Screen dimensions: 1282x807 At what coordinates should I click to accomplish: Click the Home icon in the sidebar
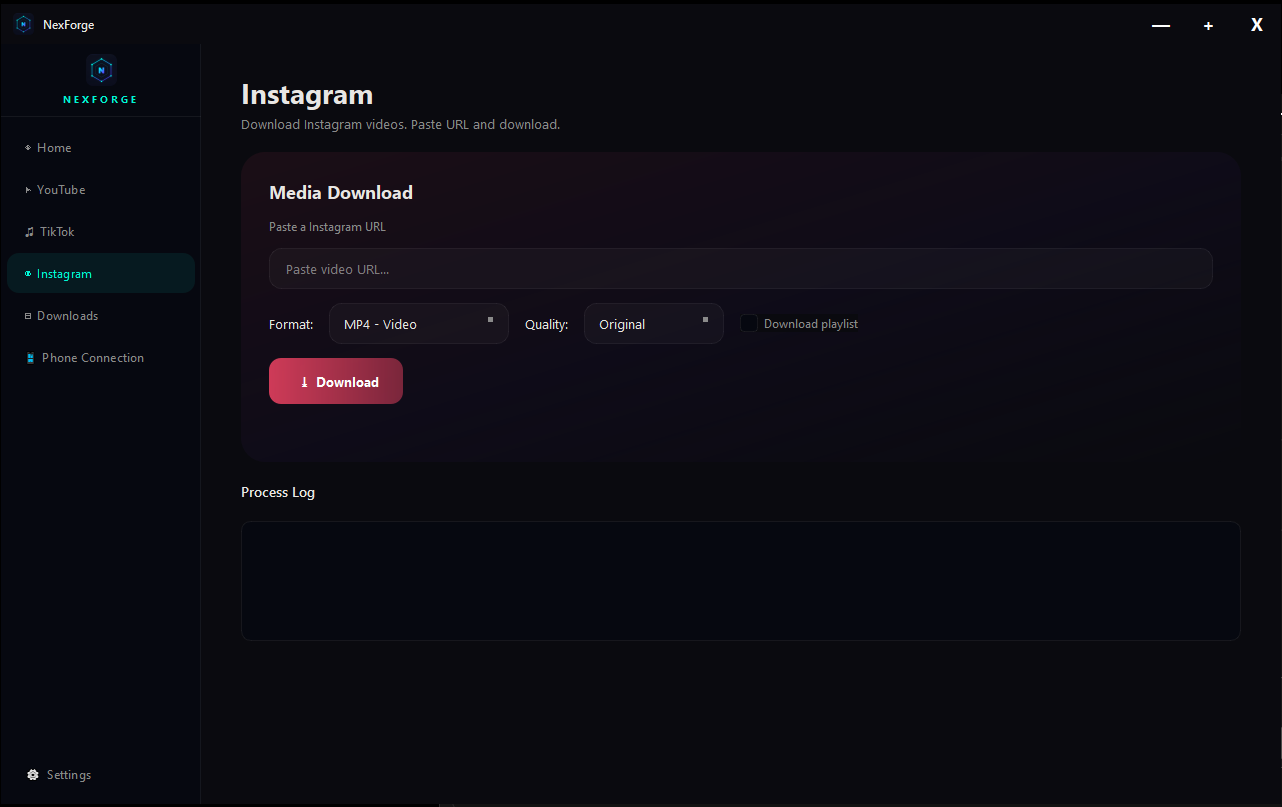click(28, 148)
